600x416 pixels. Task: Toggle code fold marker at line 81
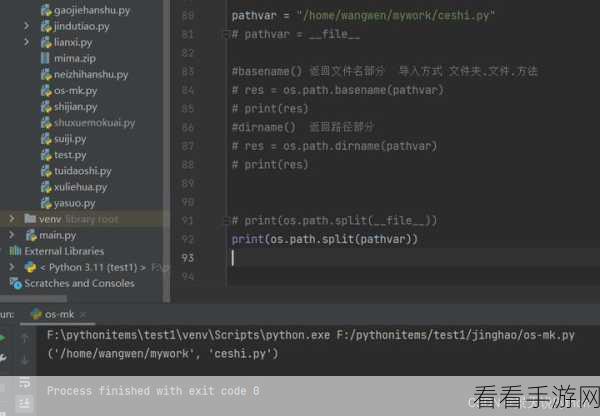click(x=226, y=35)
